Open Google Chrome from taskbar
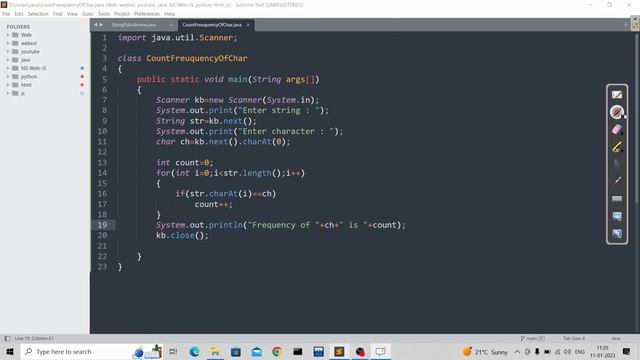Viewport: 640px width, 360px height. (278, 351)
